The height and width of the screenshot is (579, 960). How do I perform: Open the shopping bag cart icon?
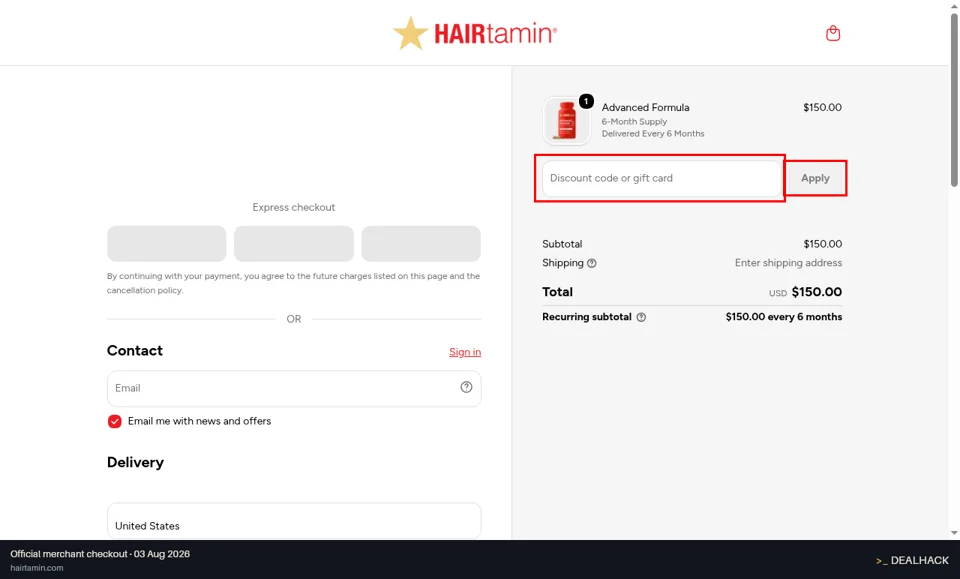click(x=833, y=33)
